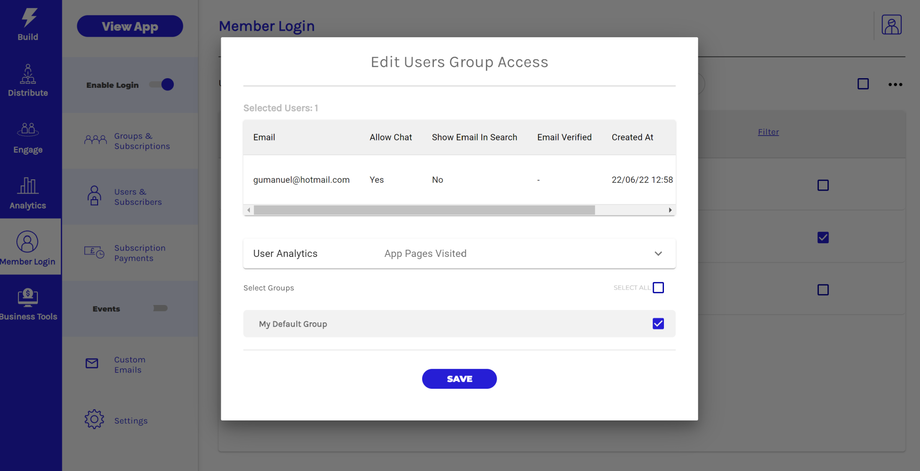Open the Analytics bar chart icon
This screenshot has width=920, height=471.
pyautogui.click(x=28, y=188)
